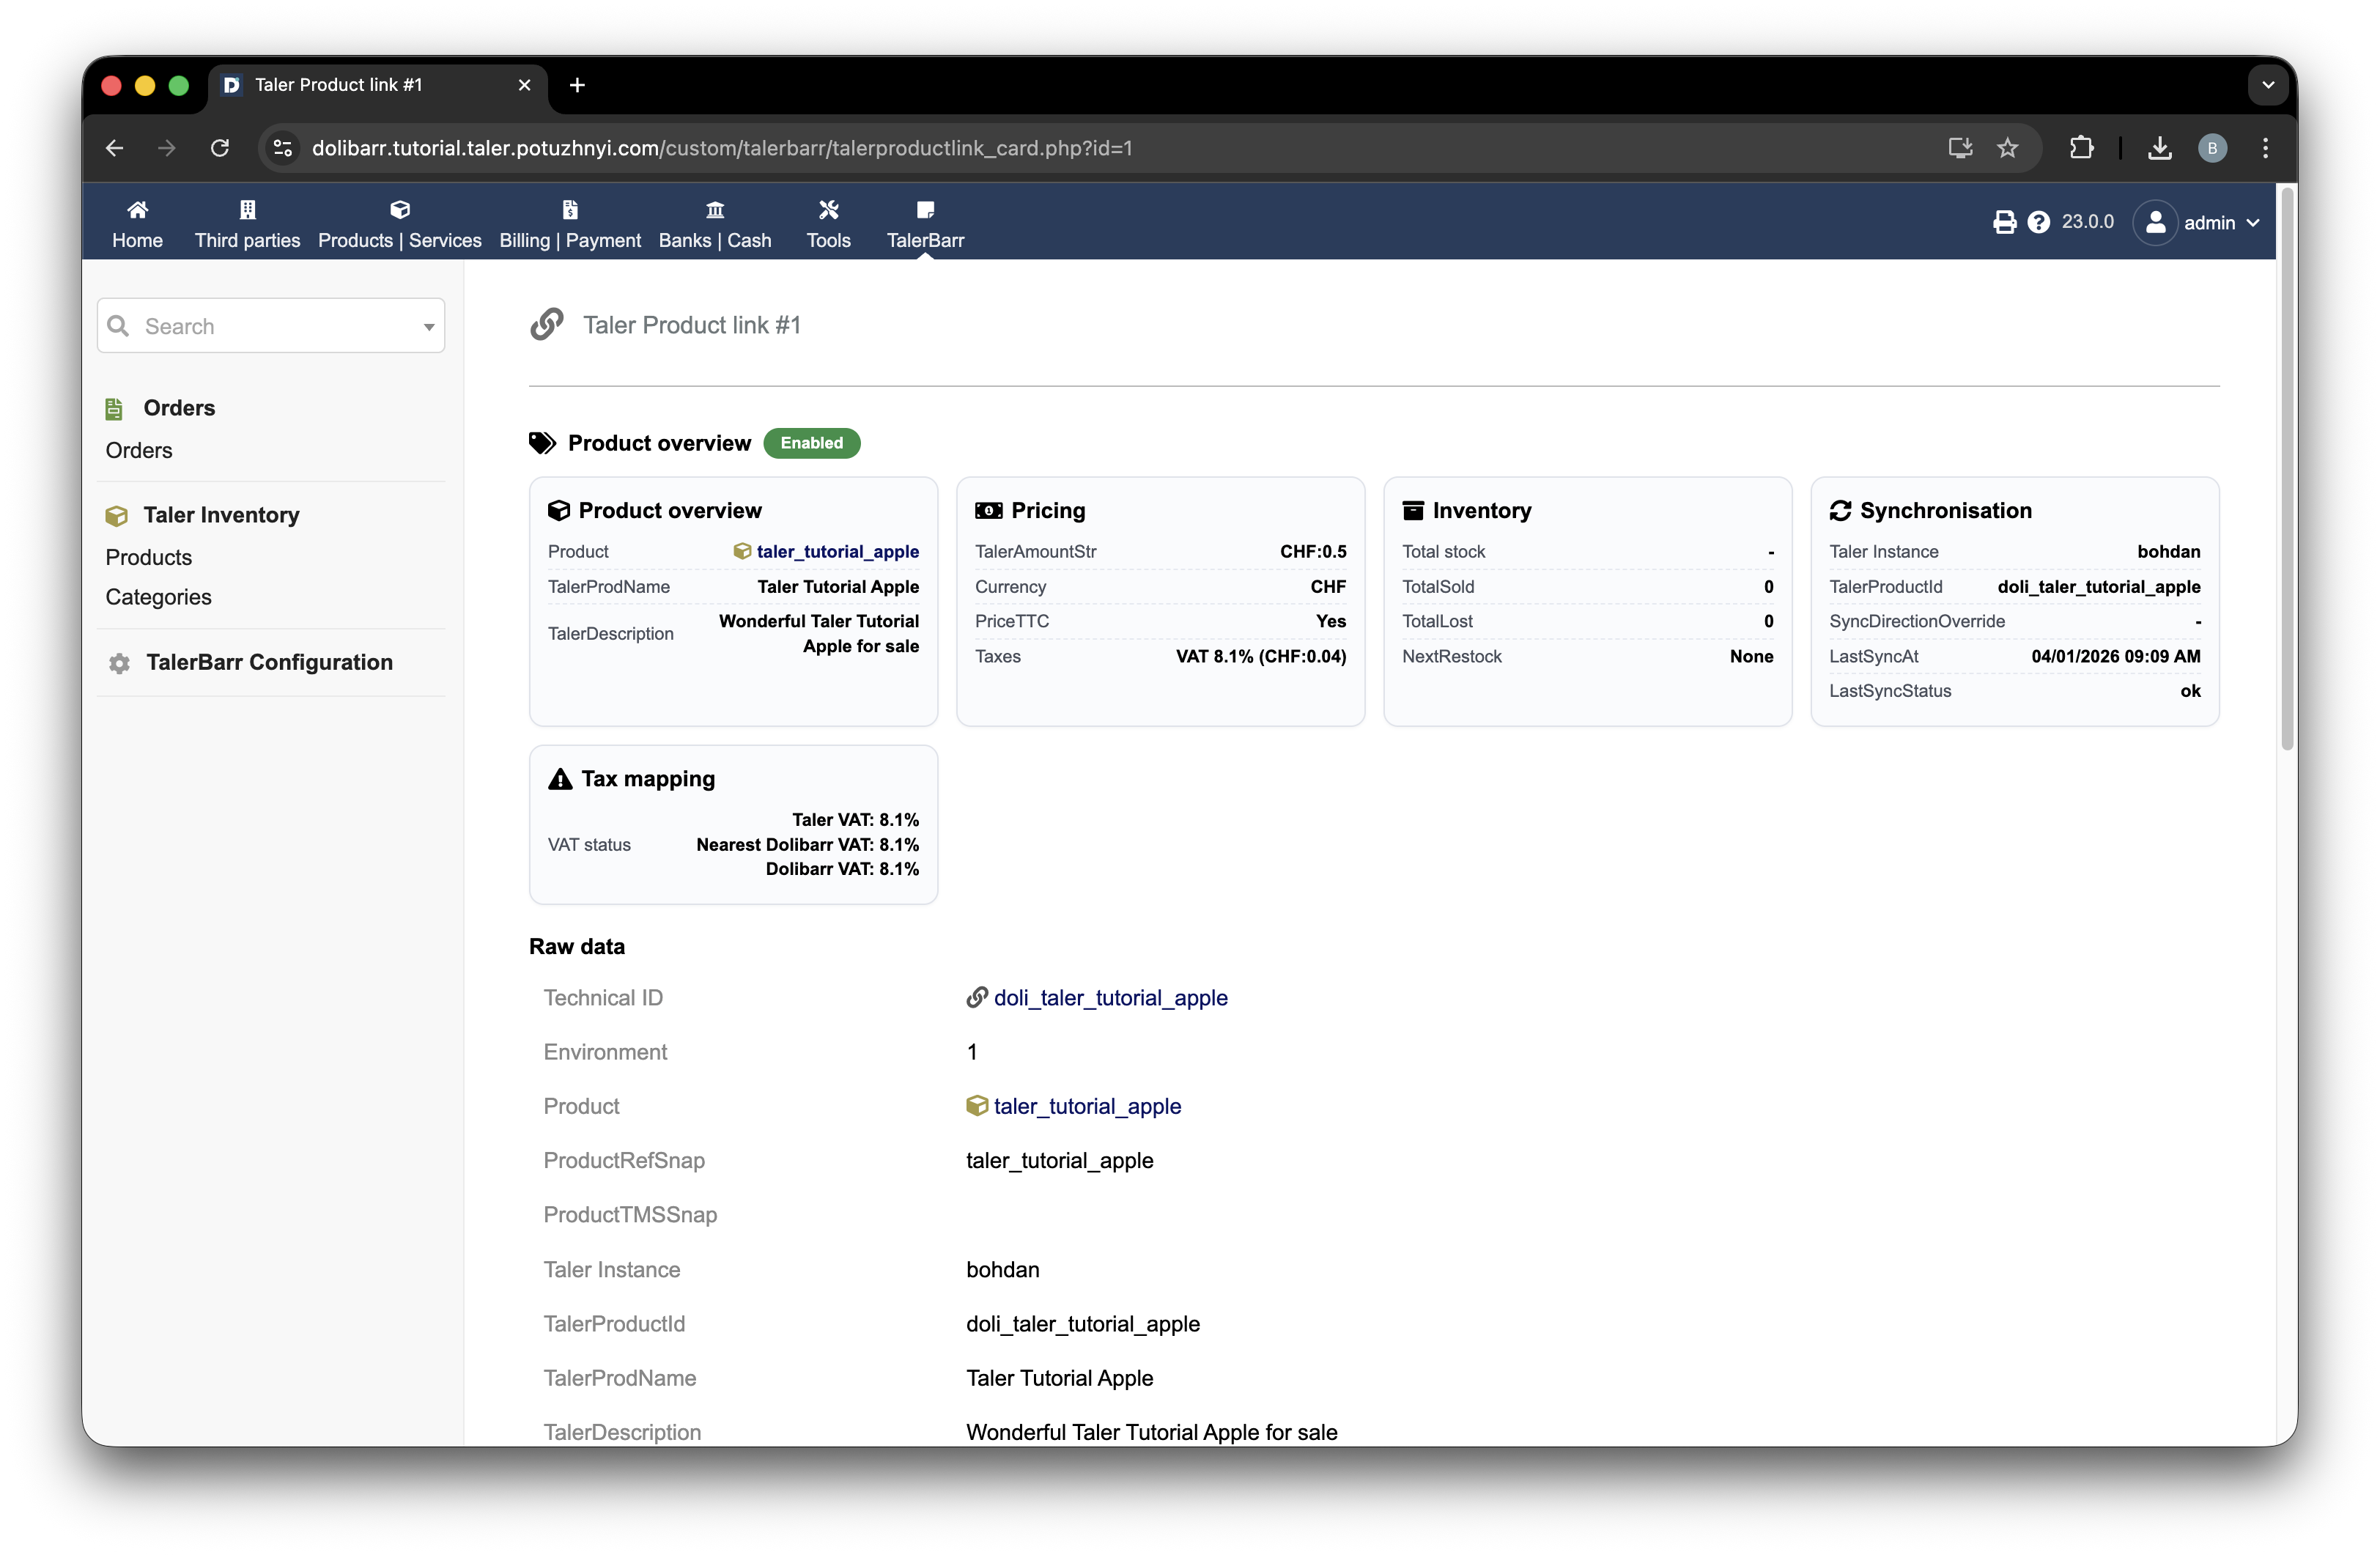
Task: Click the Chrome extensions puzzle icon
Action: (x=2081, y=148)
